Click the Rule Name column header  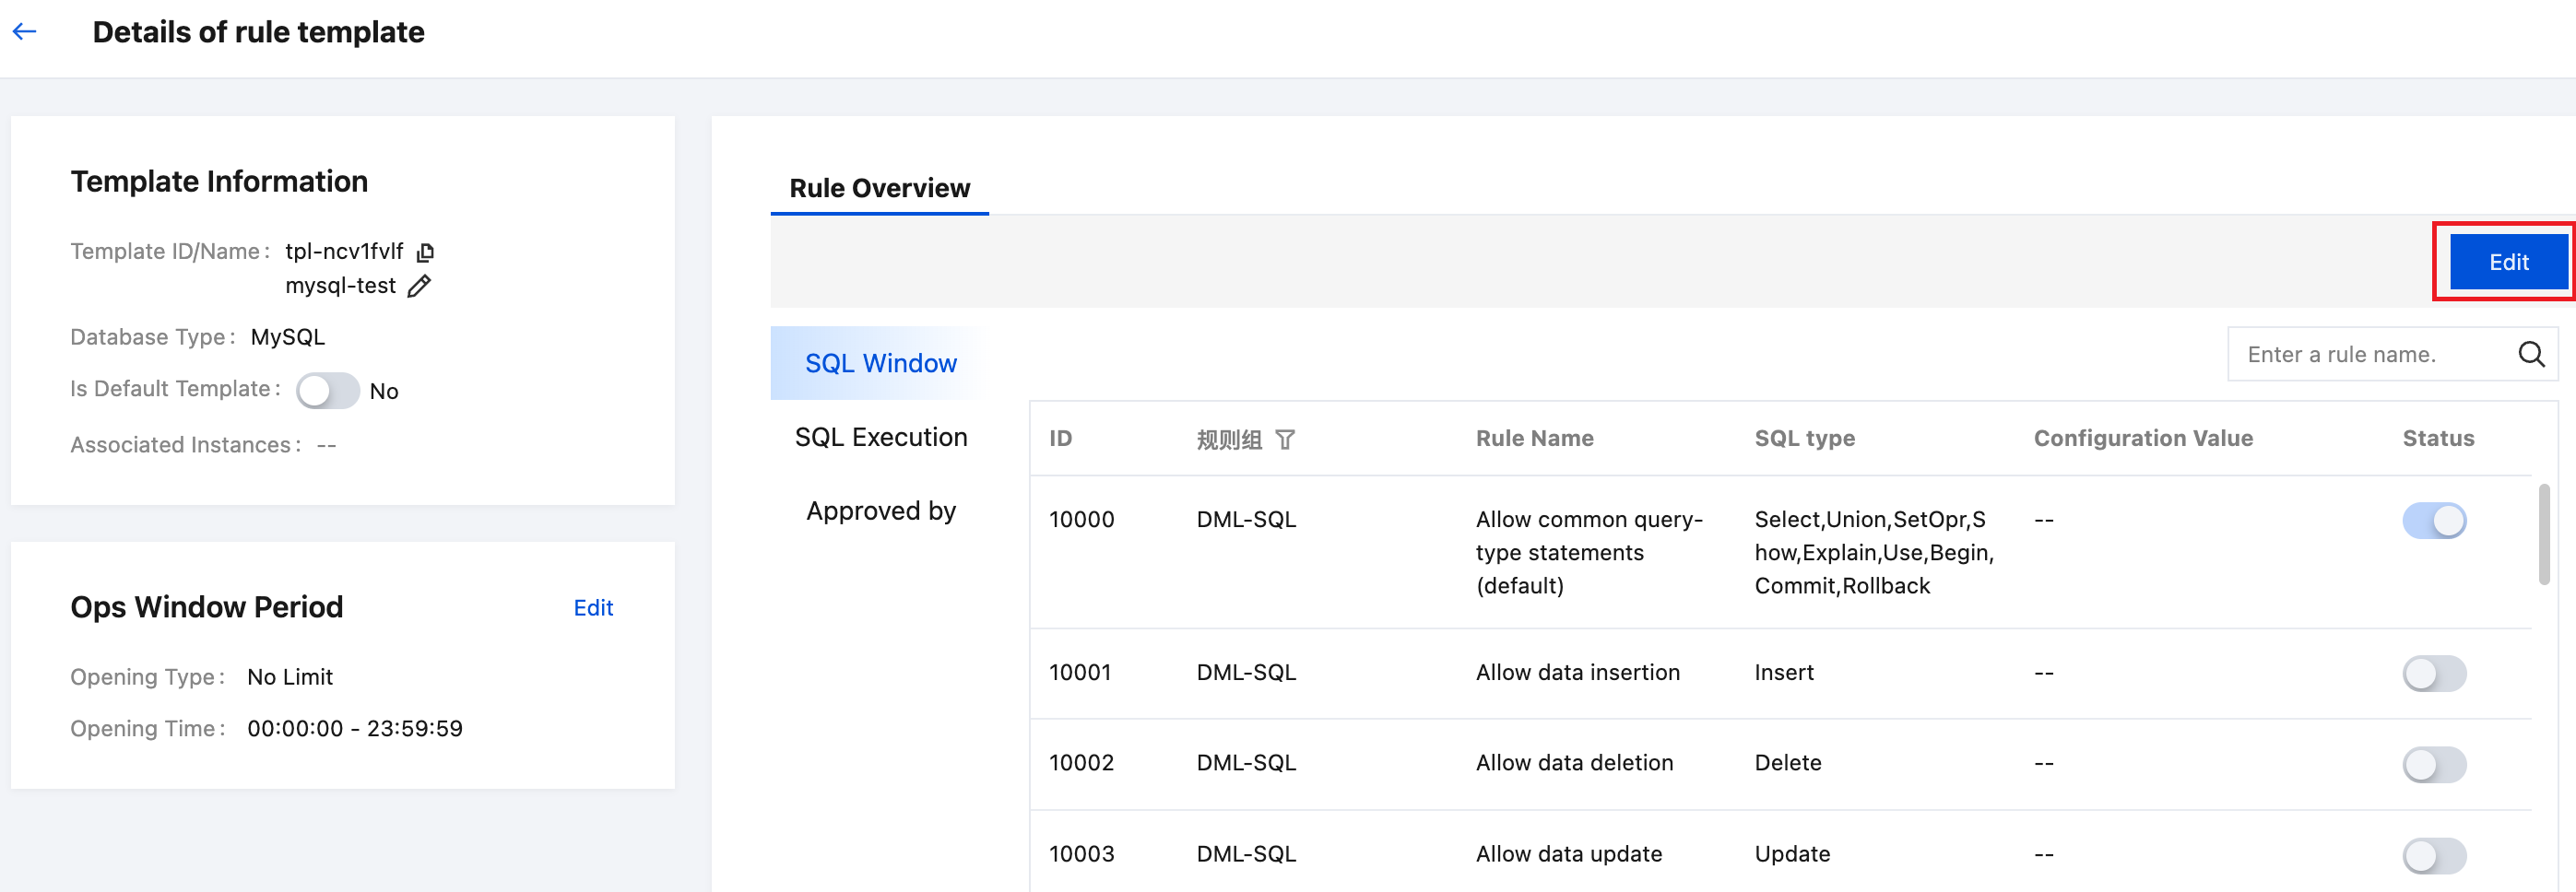point(1534,438)
